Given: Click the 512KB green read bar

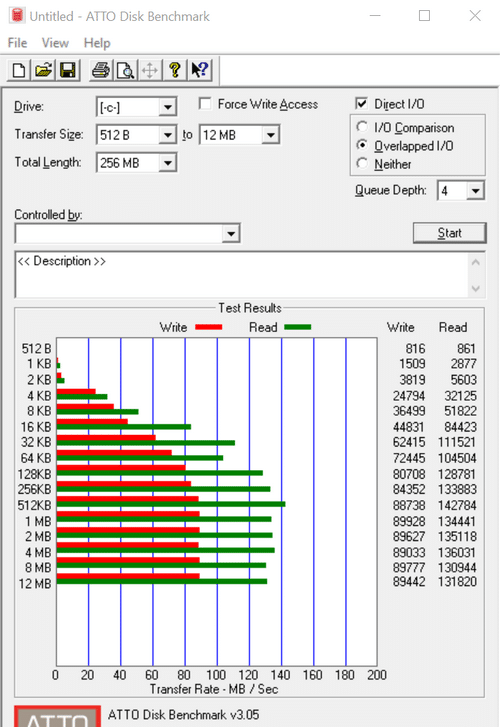Looking at the screenshot, I should click(171, 504).
